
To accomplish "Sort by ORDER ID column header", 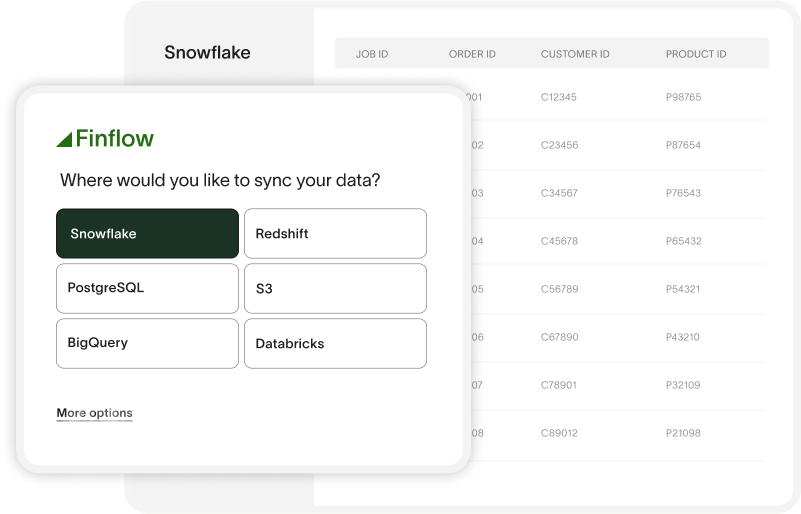I will tap(472, 54).
